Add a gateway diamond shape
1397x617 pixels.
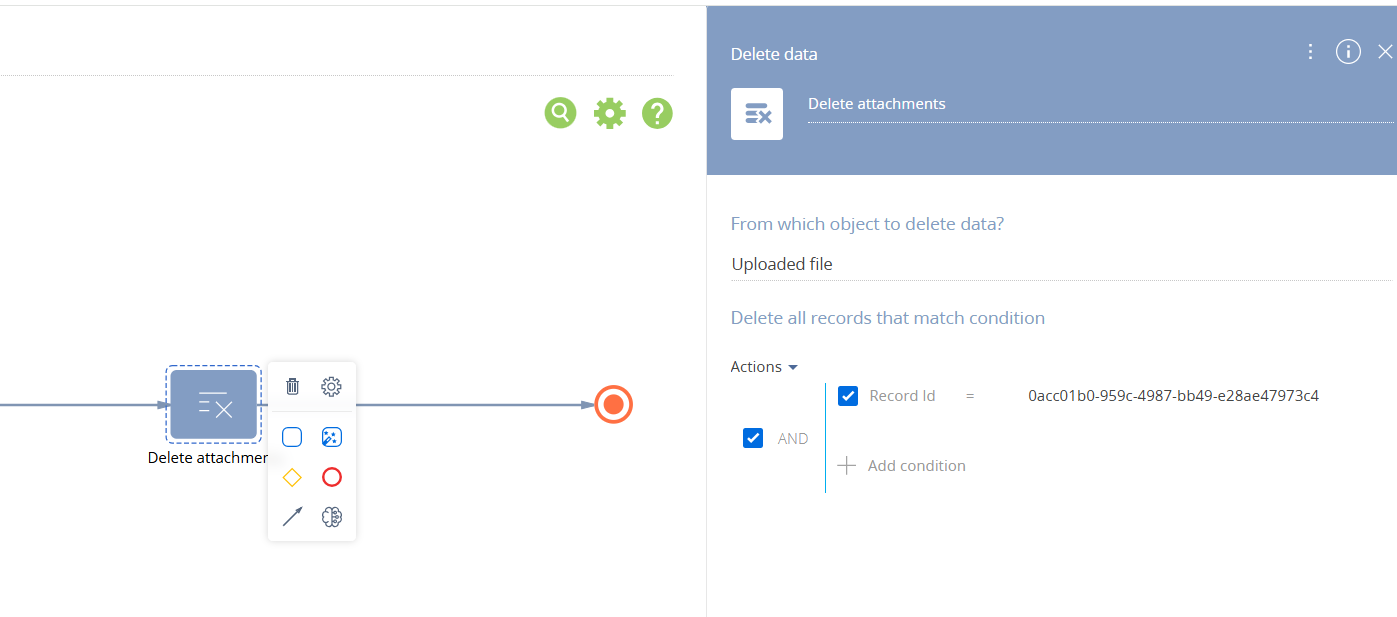(292, 477)
